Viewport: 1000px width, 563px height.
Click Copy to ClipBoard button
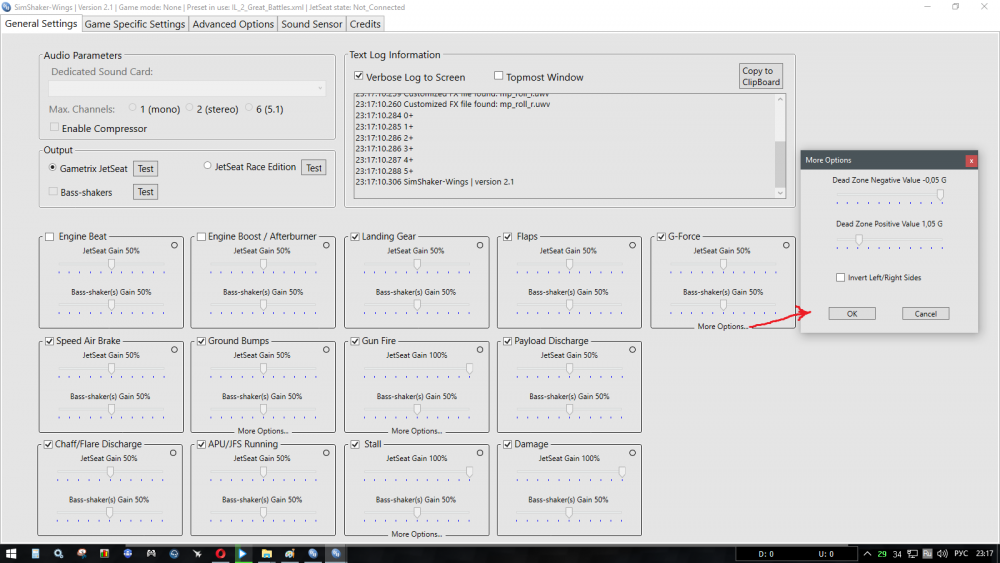click(x=761, y=76)
